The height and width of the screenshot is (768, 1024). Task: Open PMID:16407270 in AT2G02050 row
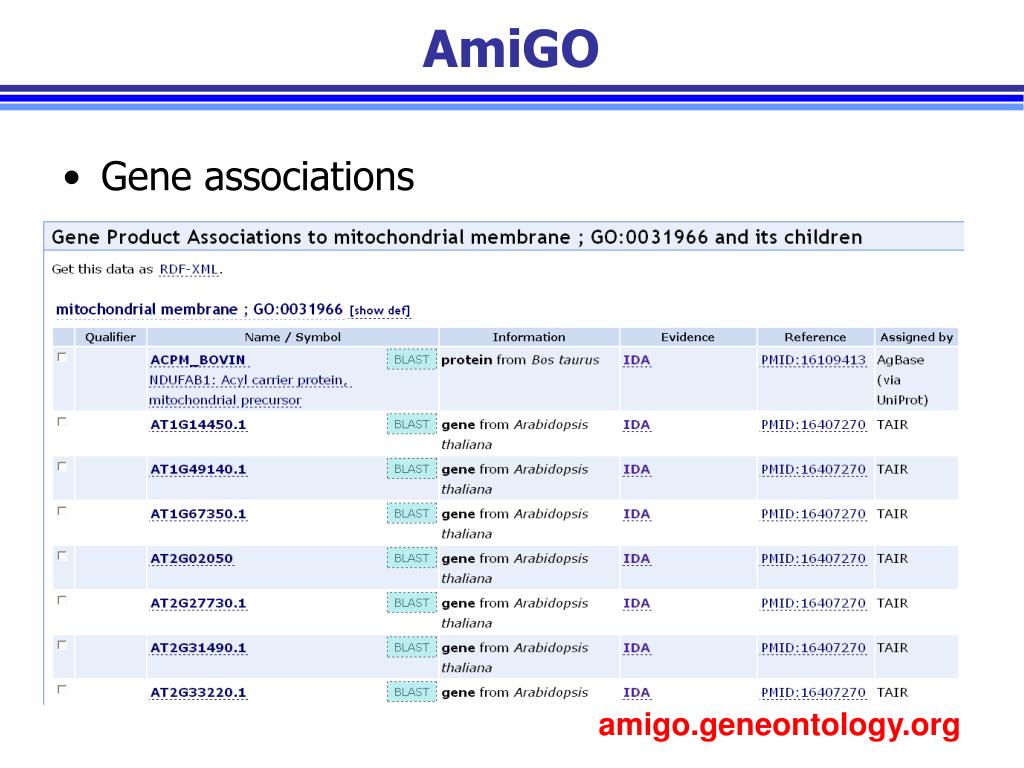[x=814, y=558]
